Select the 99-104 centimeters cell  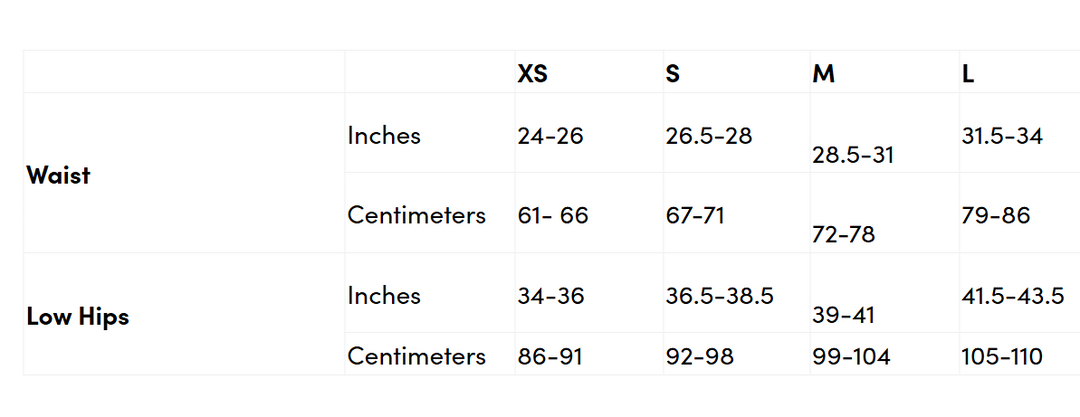coord(850,356)
